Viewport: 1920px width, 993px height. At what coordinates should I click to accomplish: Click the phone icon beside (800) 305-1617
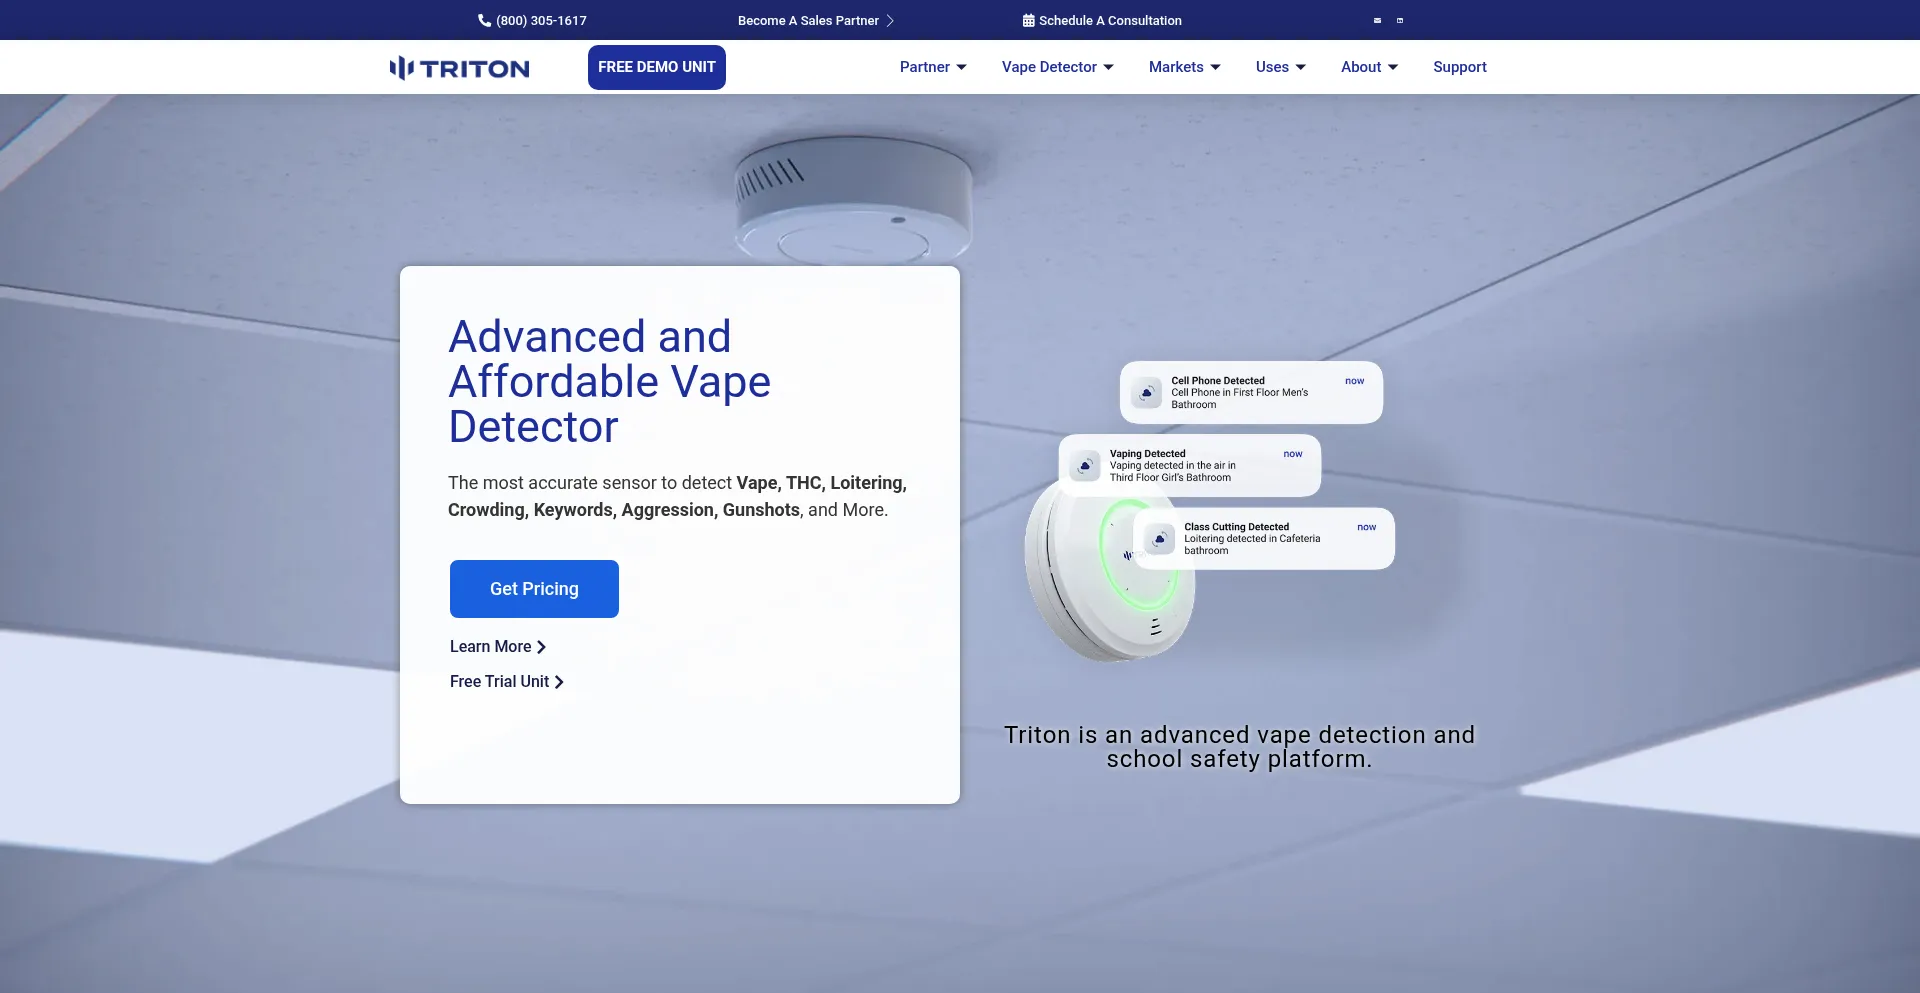(484, 20)
